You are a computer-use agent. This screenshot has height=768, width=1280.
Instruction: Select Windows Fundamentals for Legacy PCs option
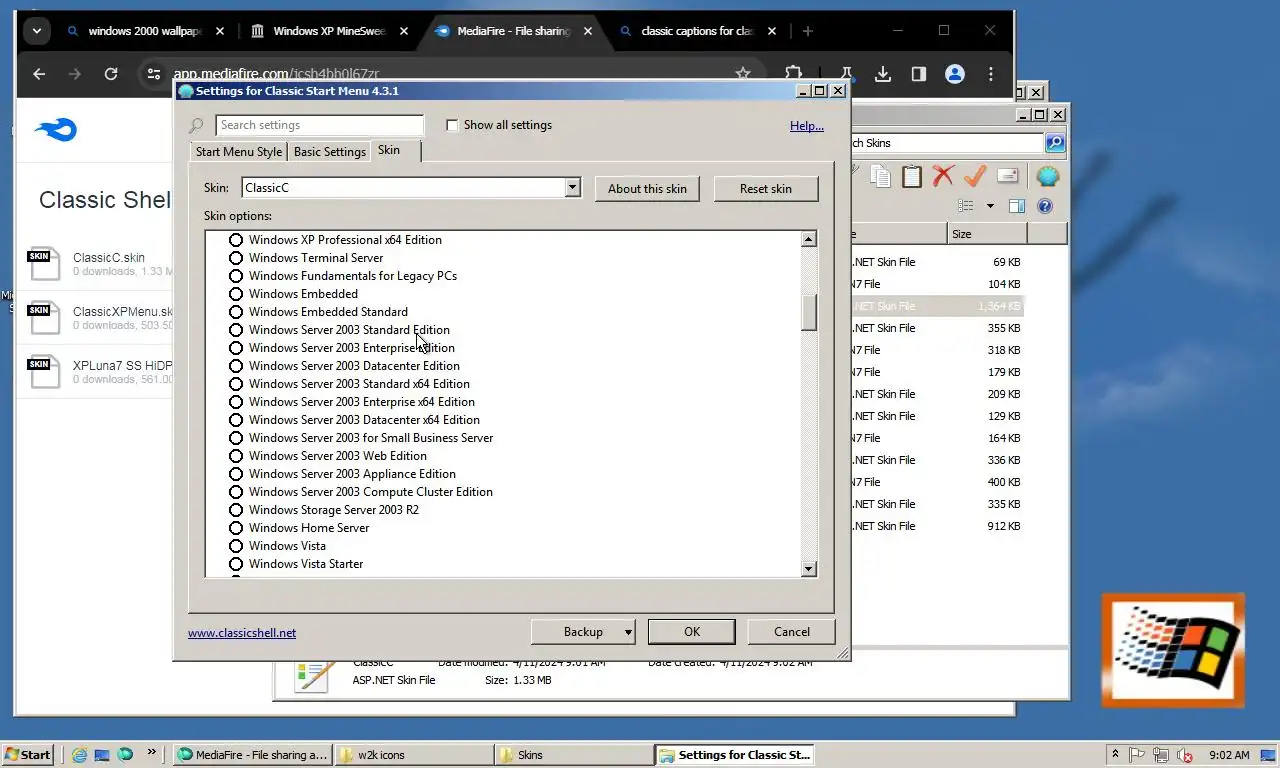click(x=236, y=276)
